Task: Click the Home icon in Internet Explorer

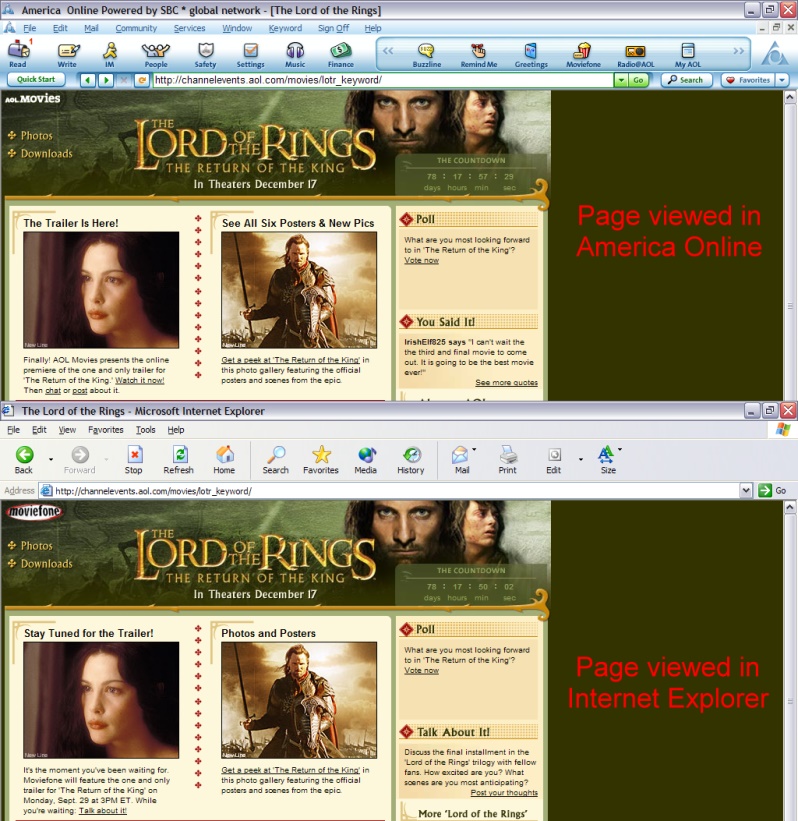Action: (x=225, y=459)
